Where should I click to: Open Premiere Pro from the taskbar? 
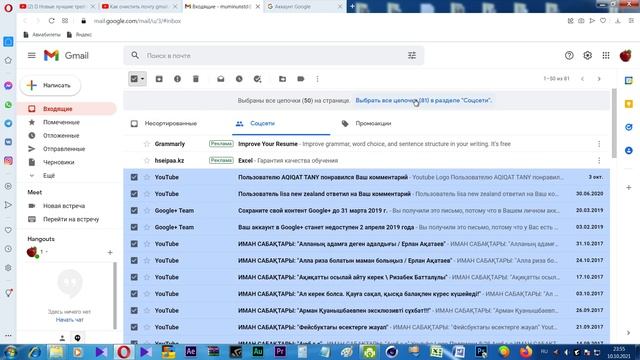point(280,351)
